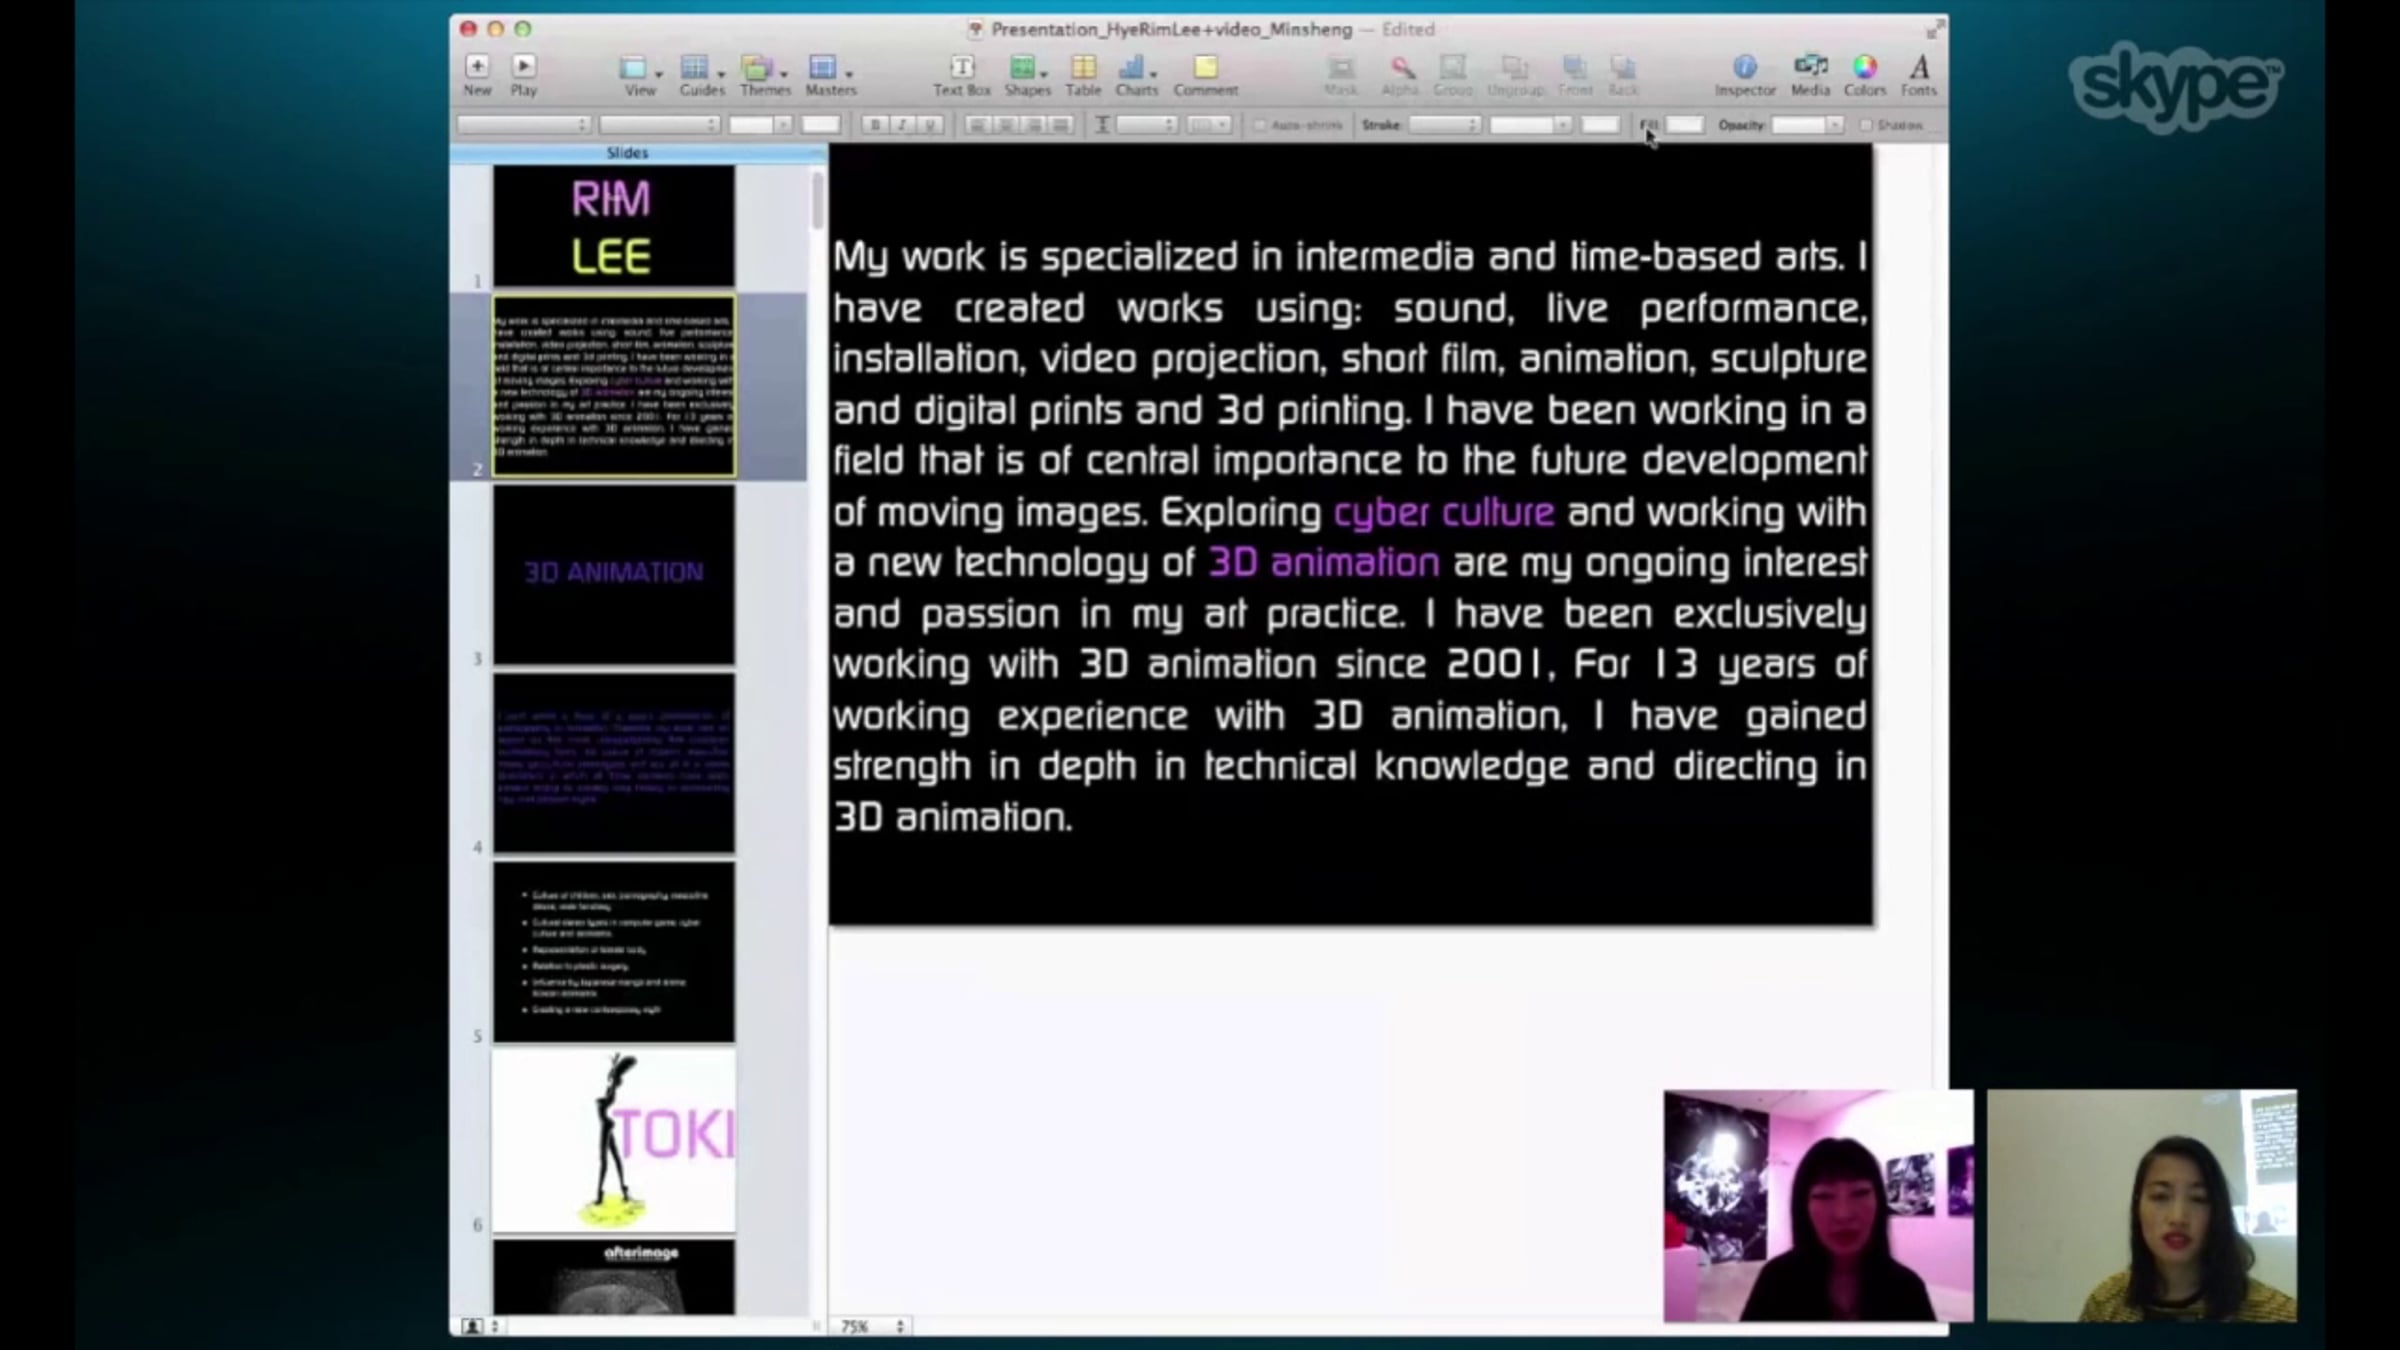Select the TOKI slide thumbnail

613,1140
